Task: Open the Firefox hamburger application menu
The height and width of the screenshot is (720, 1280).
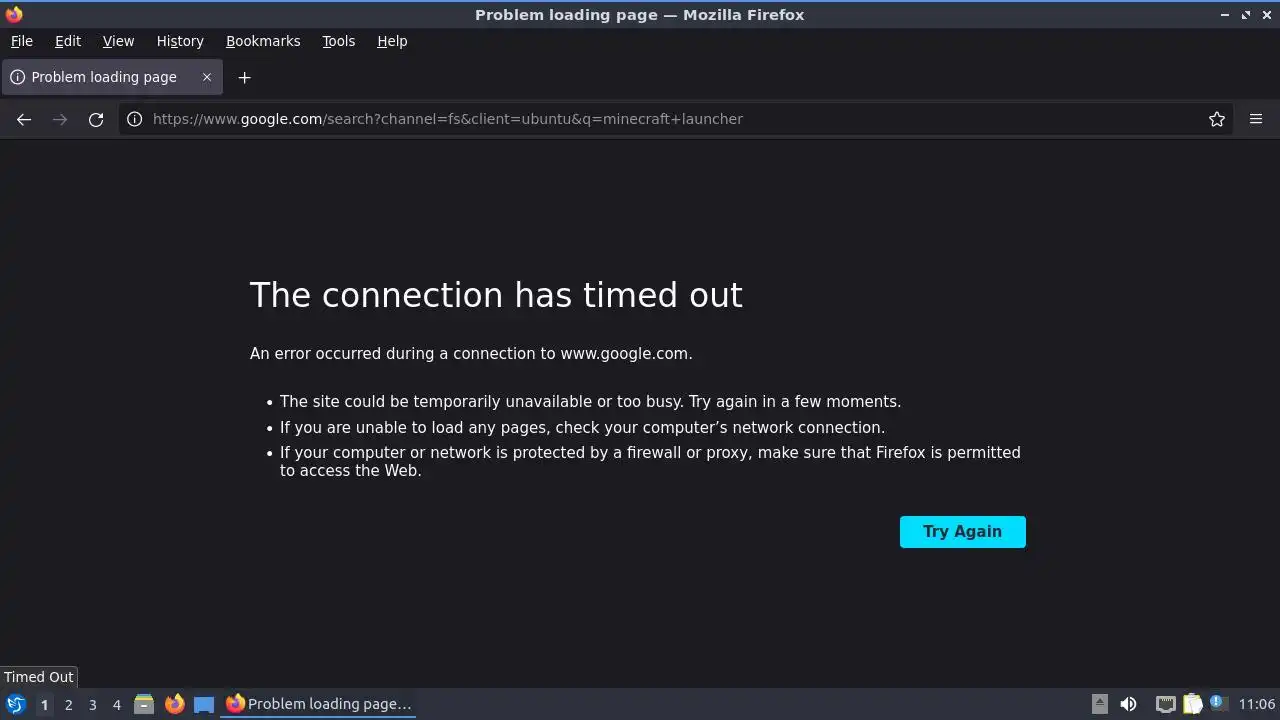Action: tap(1256, 119)
